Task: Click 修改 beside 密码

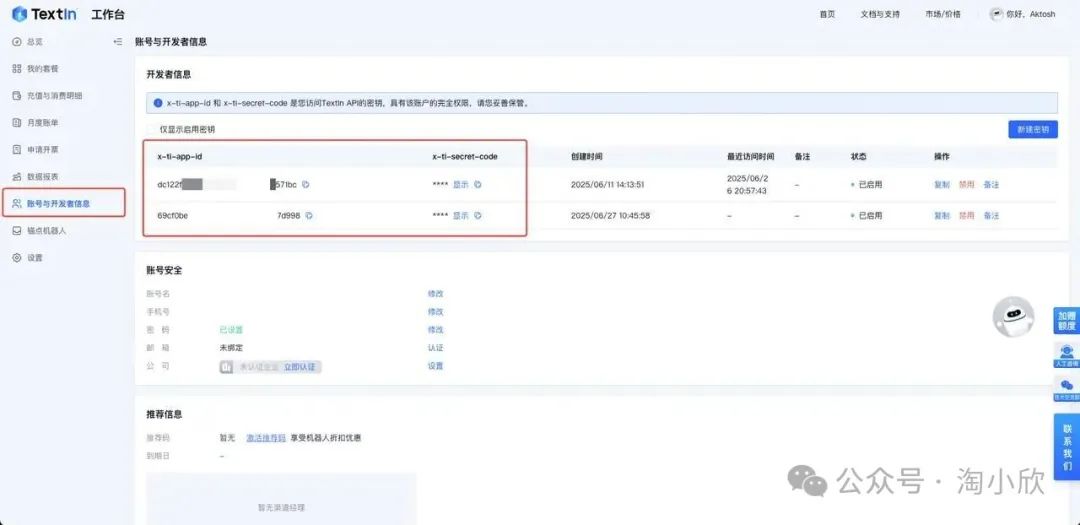Action: 435,330
